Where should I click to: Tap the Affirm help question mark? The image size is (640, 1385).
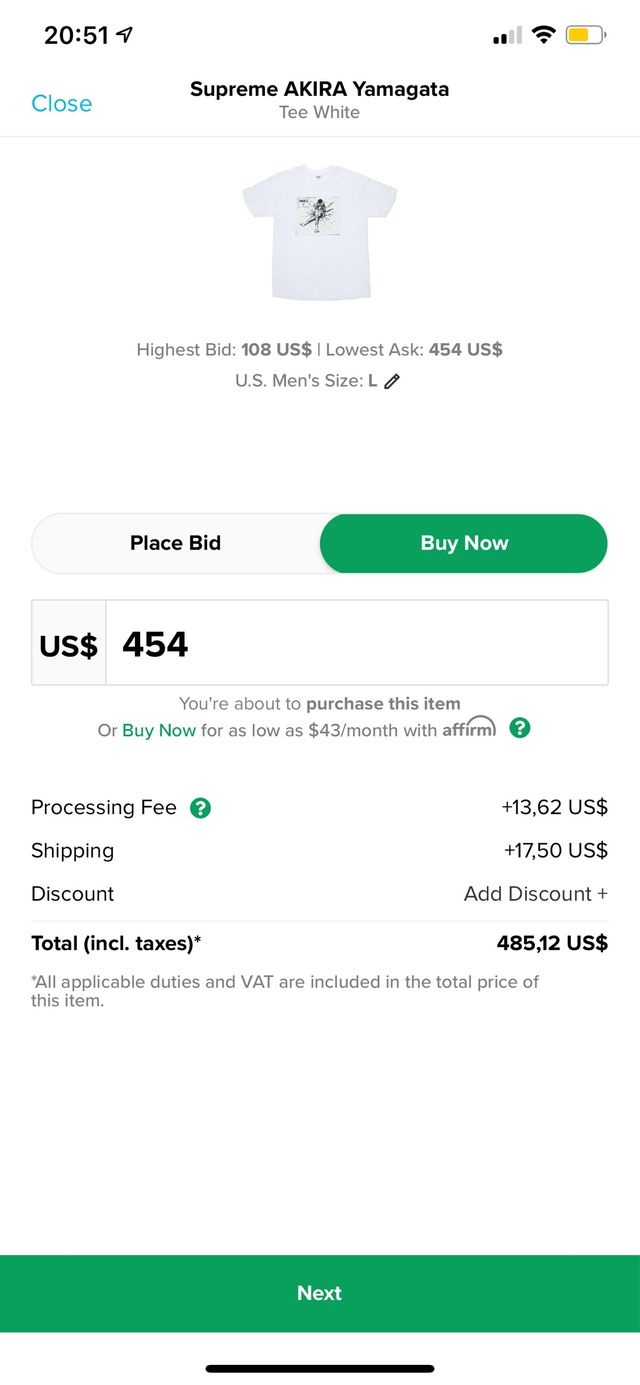coord(519,728)
